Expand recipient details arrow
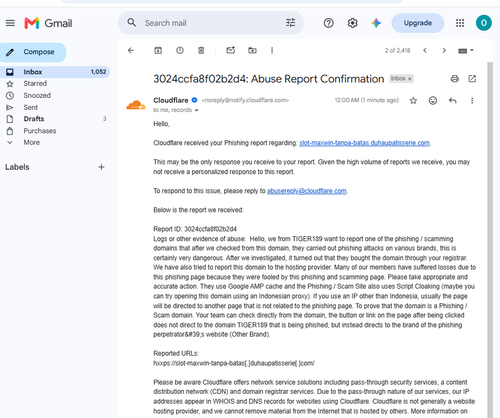The width and height of the screenshot is (500, 418). [196, 110]
